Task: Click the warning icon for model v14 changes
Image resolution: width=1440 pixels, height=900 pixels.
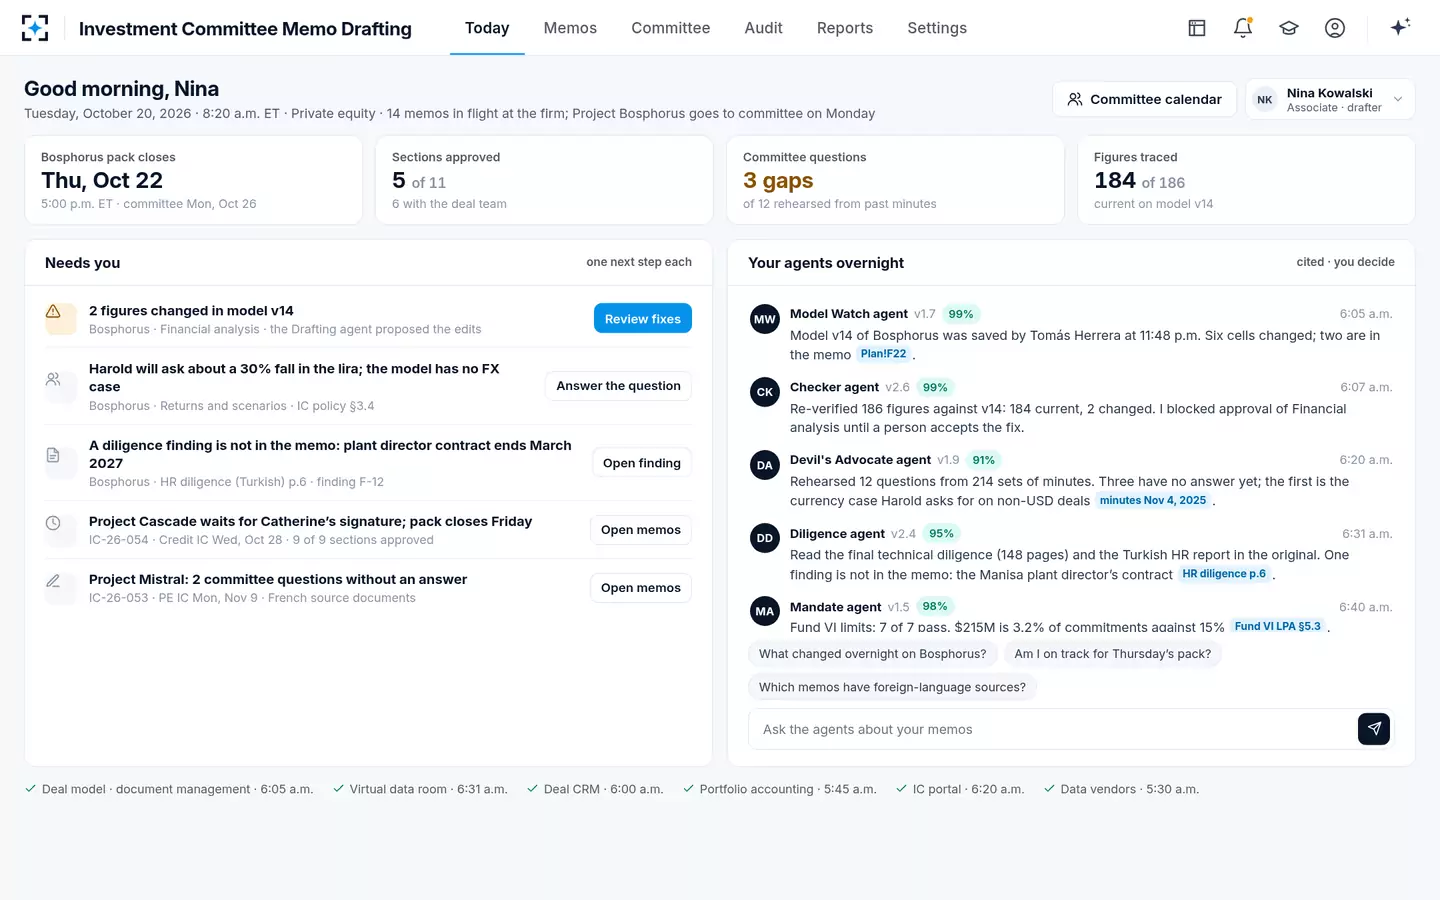Action: pos(54,312)
